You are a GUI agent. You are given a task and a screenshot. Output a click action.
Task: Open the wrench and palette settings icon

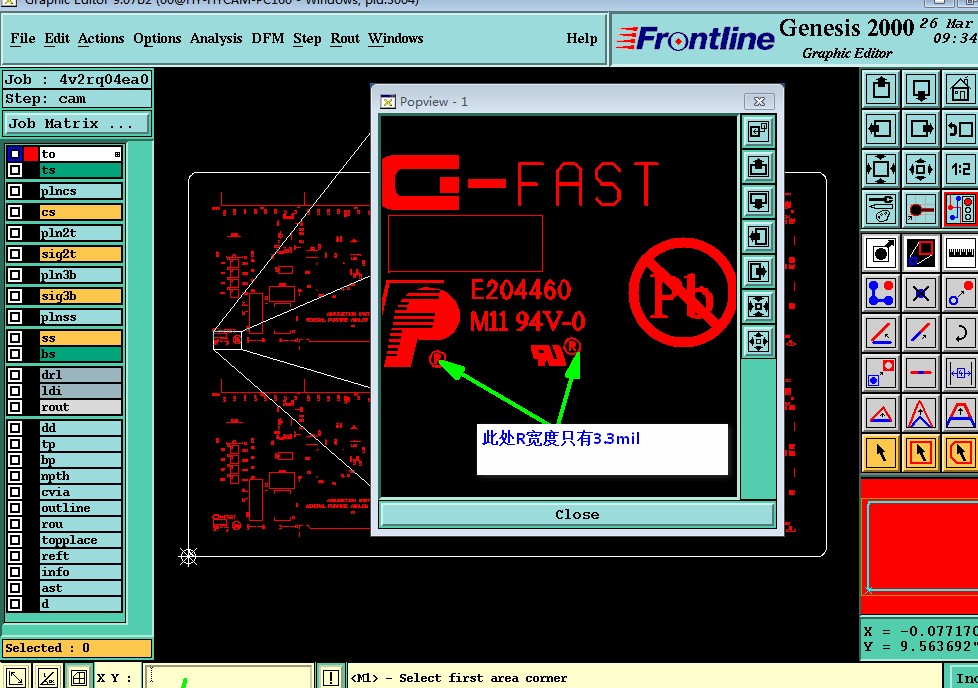881,209
